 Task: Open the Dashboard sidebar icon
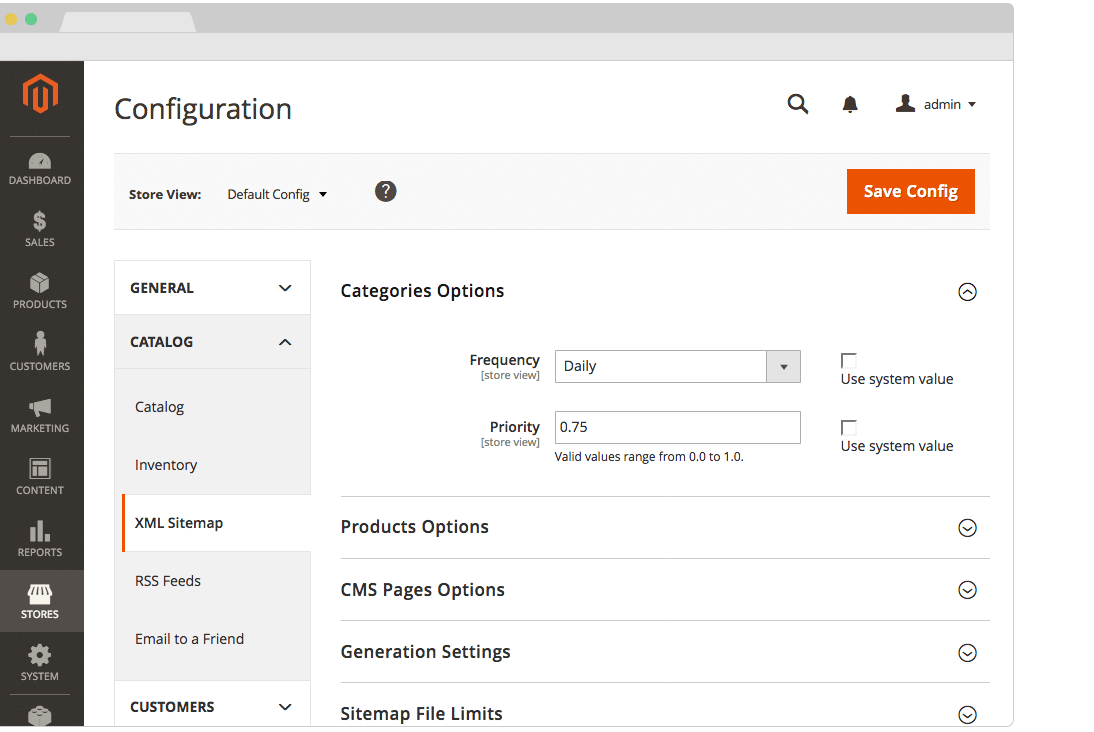[x=40, y=162]
